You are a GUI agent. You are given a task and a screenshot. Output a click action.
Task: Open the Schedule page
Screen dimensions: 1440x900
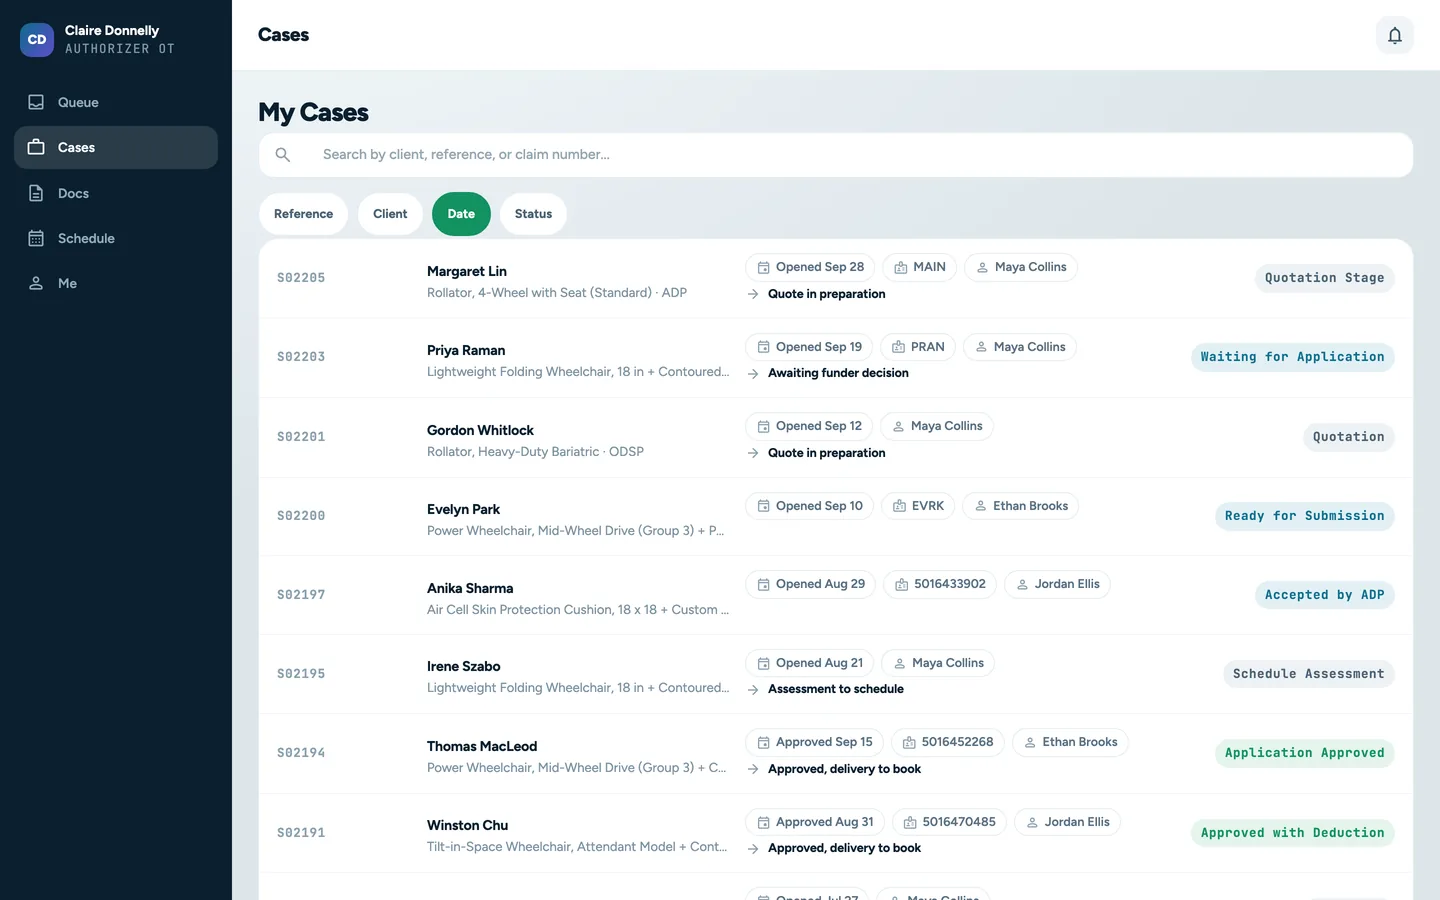coord(116,238)
